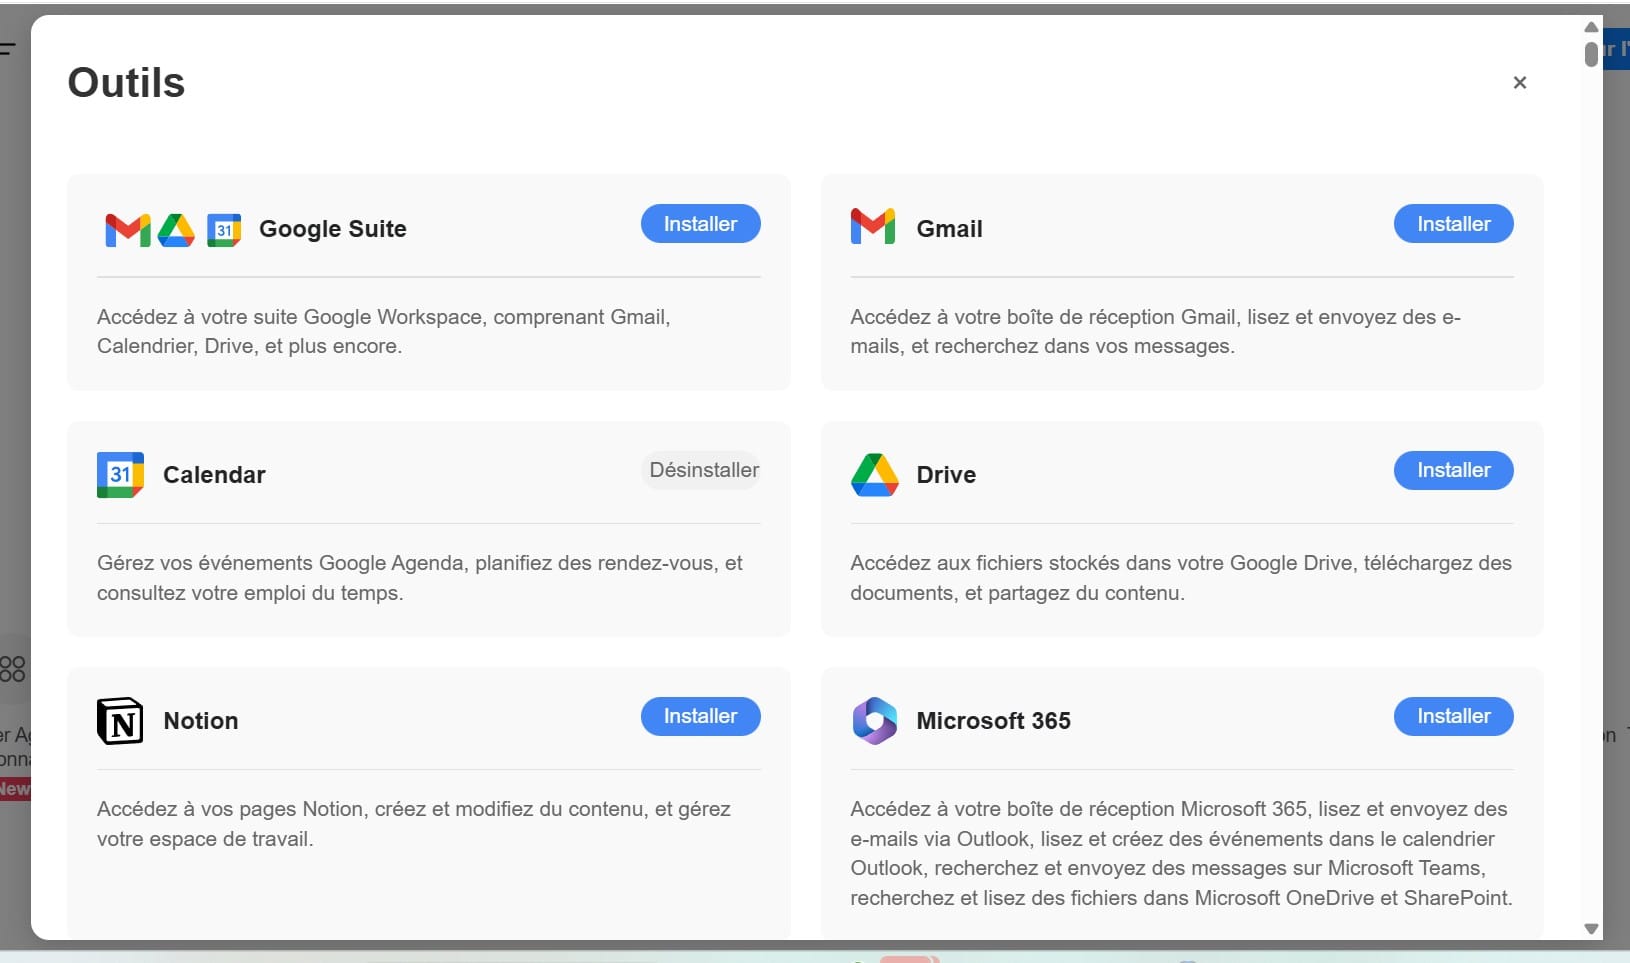
Task: Click the Gmail icon in Google Suite card
Action: [x=127, y=230]
